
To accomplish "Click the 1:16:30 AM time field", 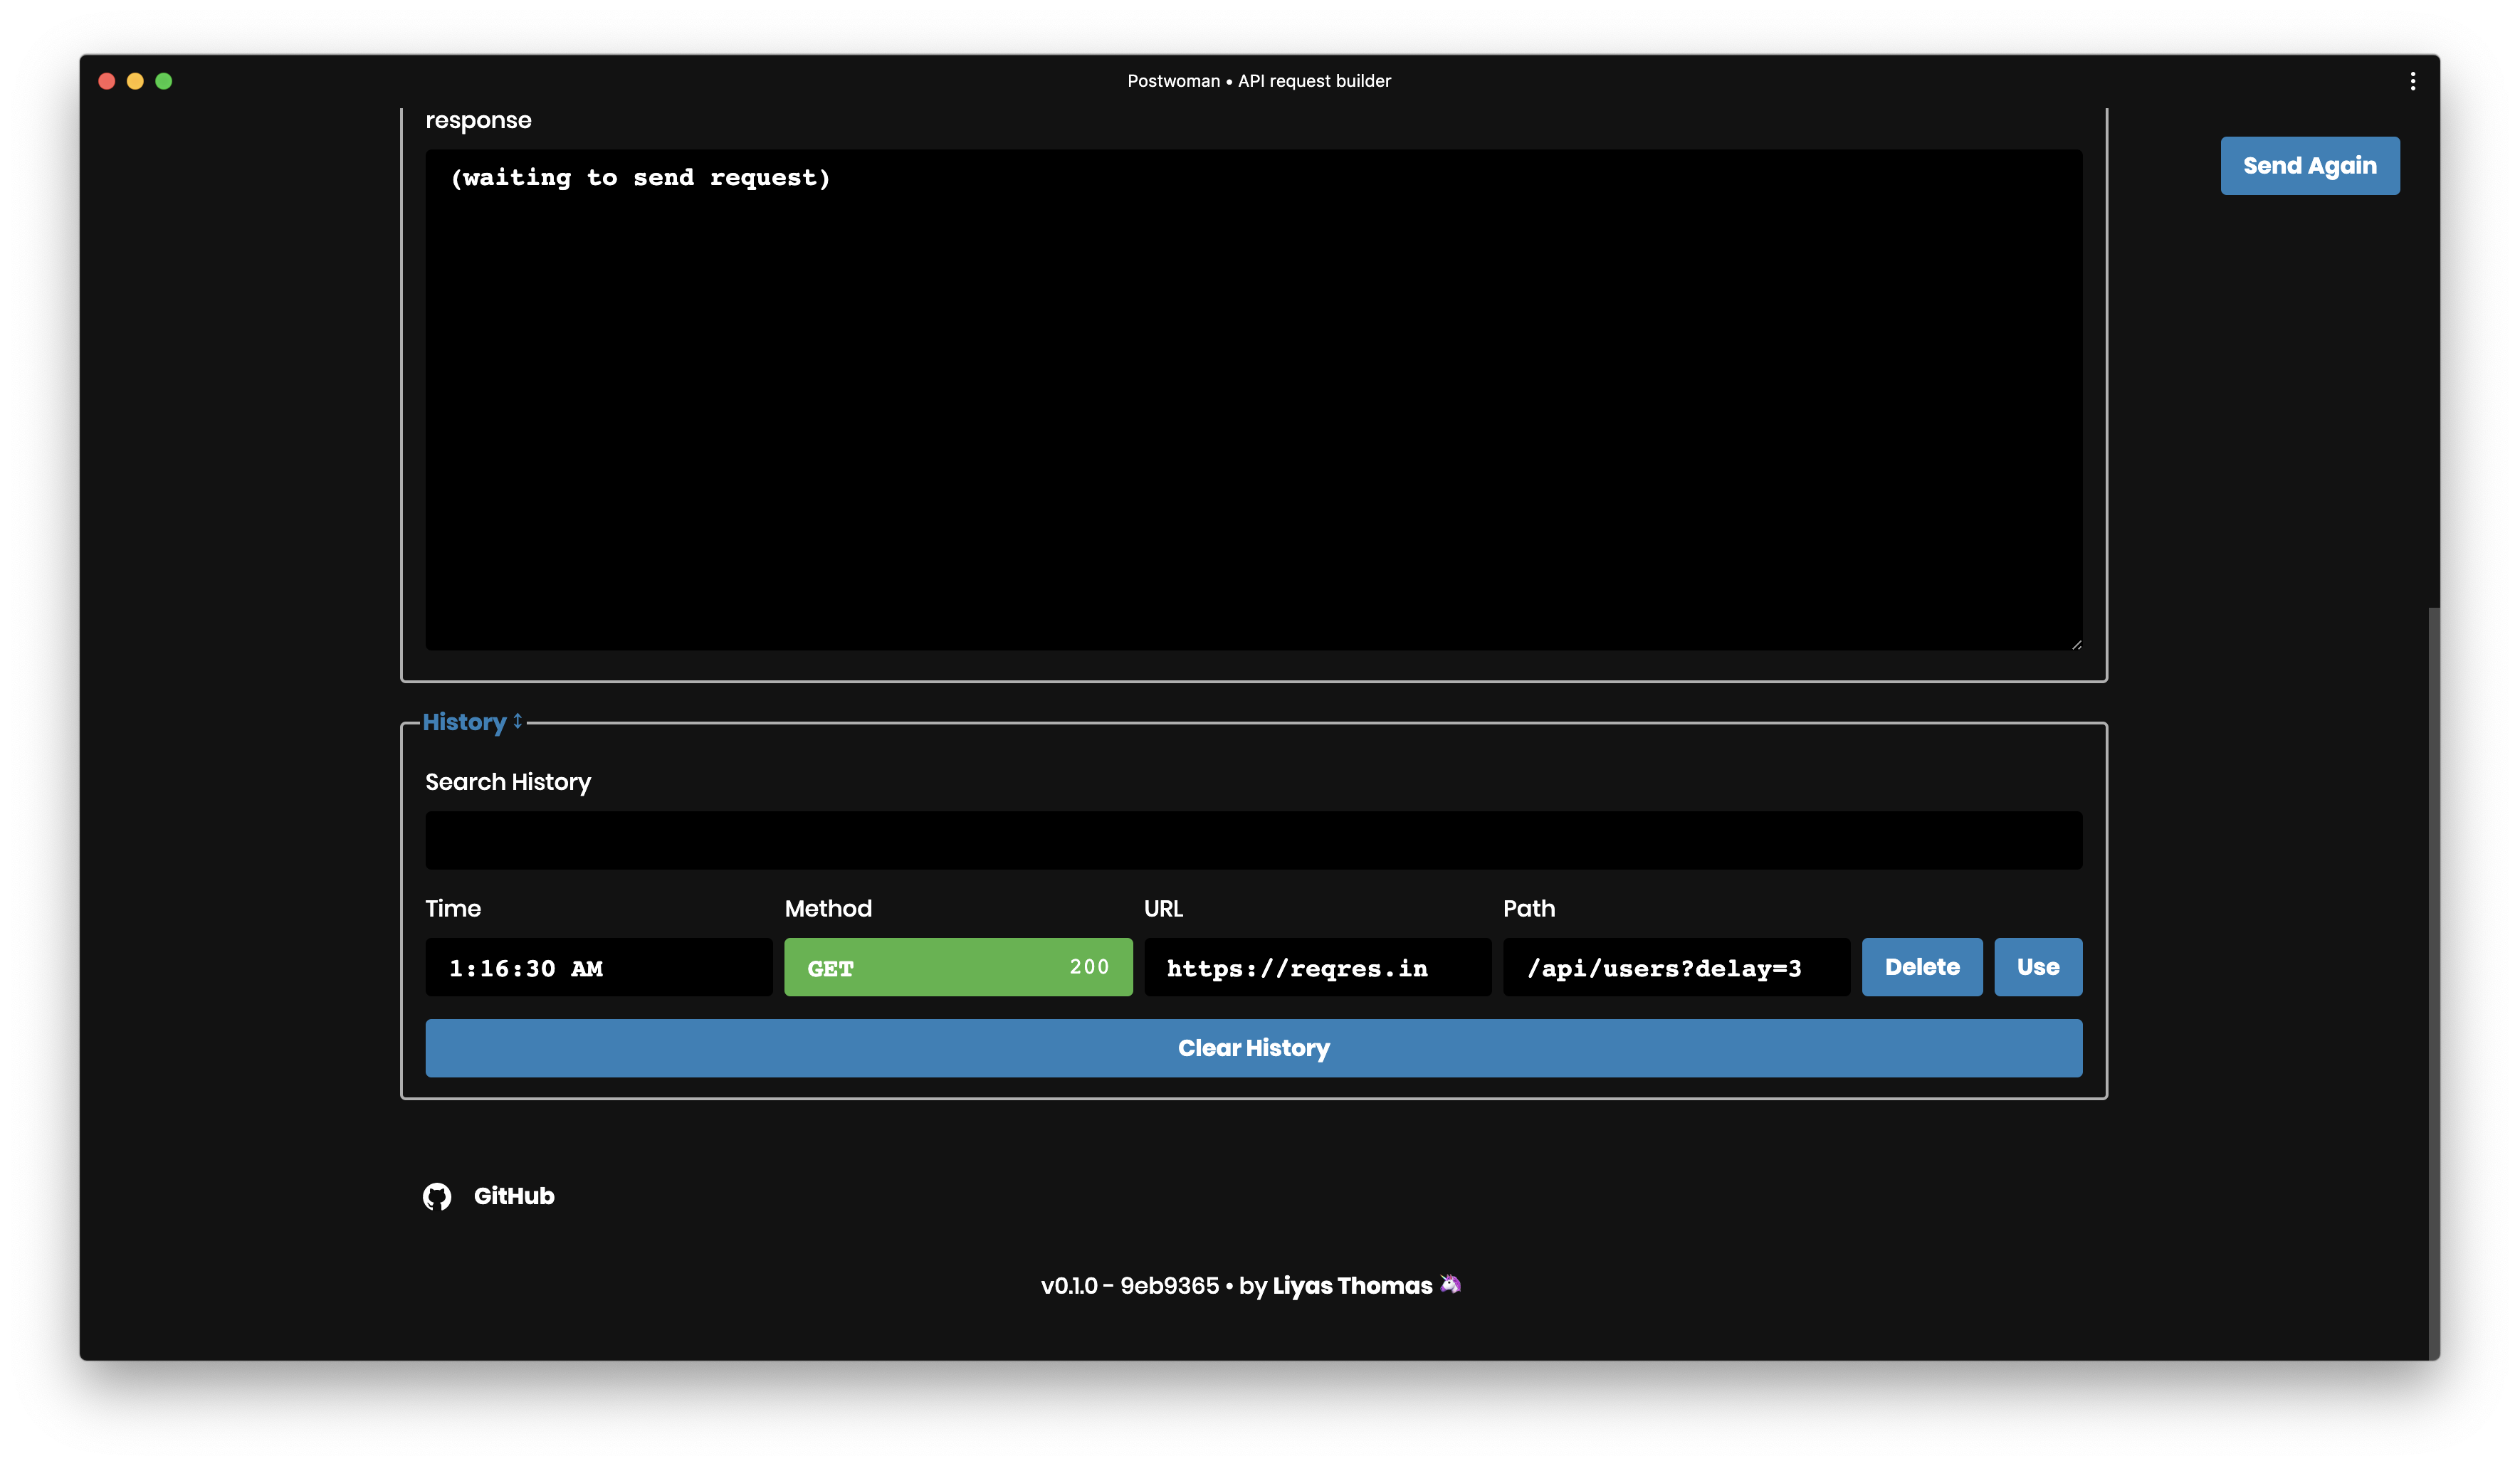I will (598, 967).
